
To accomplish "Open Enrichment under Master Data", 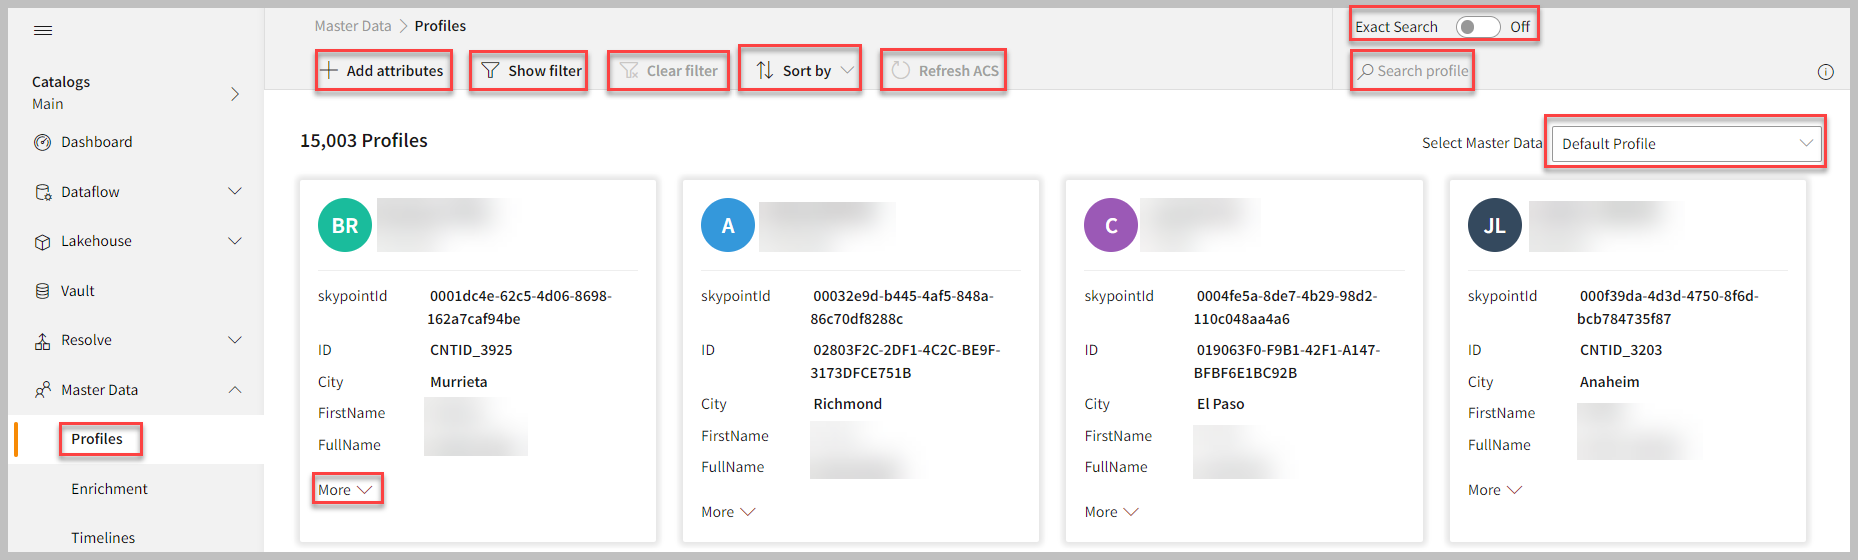I will (109, 489).
